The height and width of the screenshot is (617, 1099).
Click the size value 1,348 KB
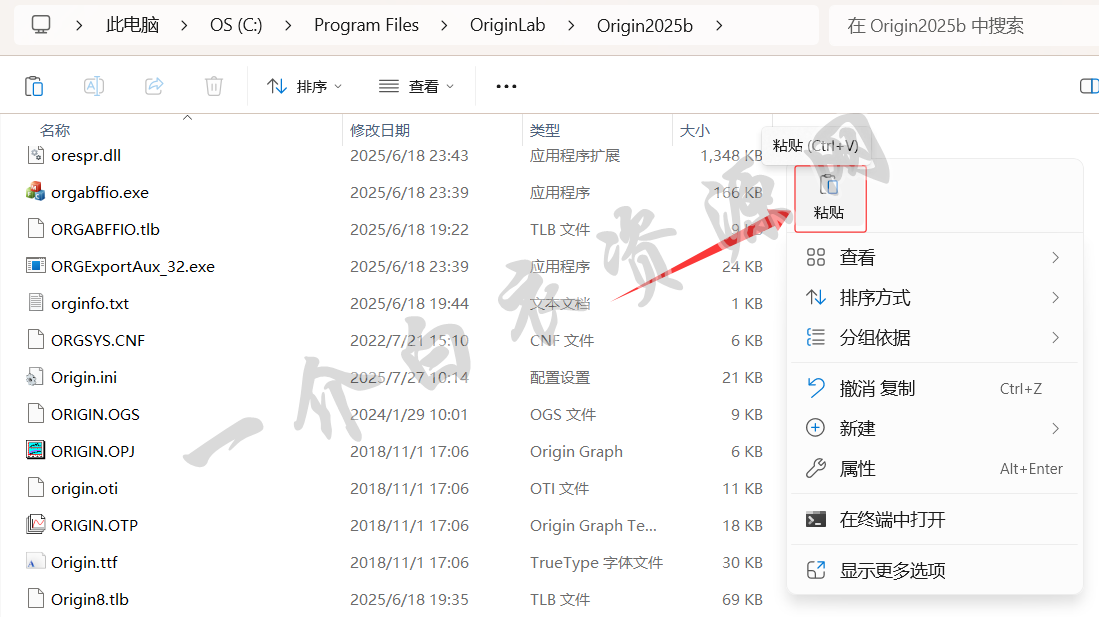pos(731,155)
